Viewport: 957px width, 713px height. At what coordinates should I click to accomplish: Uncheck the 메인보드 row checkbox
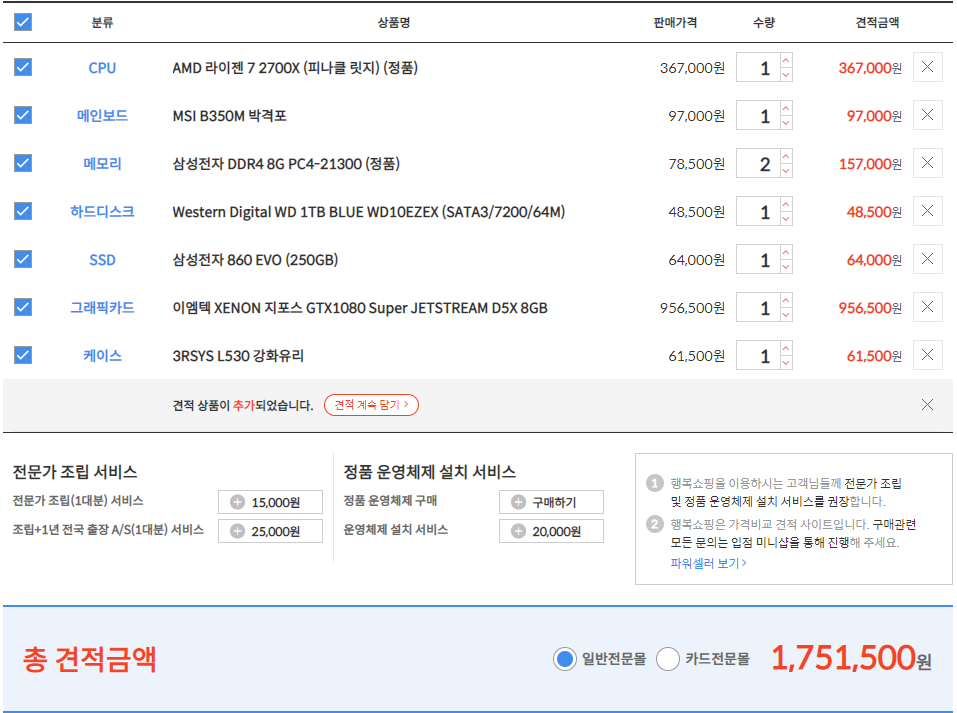[23, 115]
